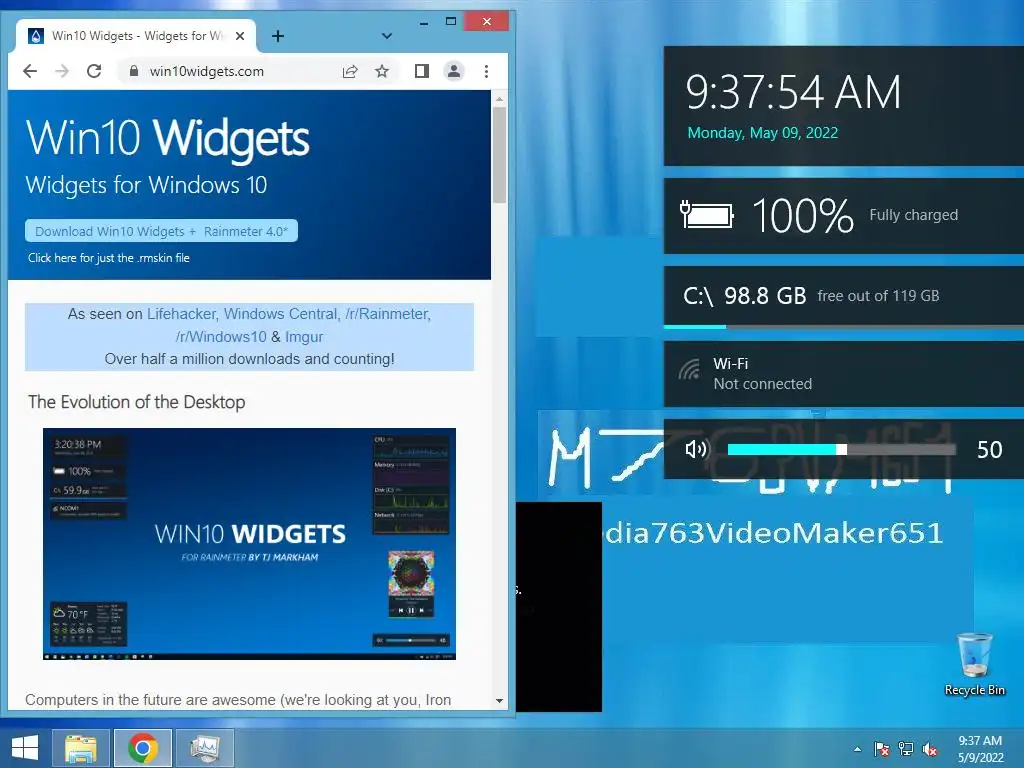This screenshot has height=768, width=1024.
Task: Open Chrome side panel icon
Action: coord(422,71)
